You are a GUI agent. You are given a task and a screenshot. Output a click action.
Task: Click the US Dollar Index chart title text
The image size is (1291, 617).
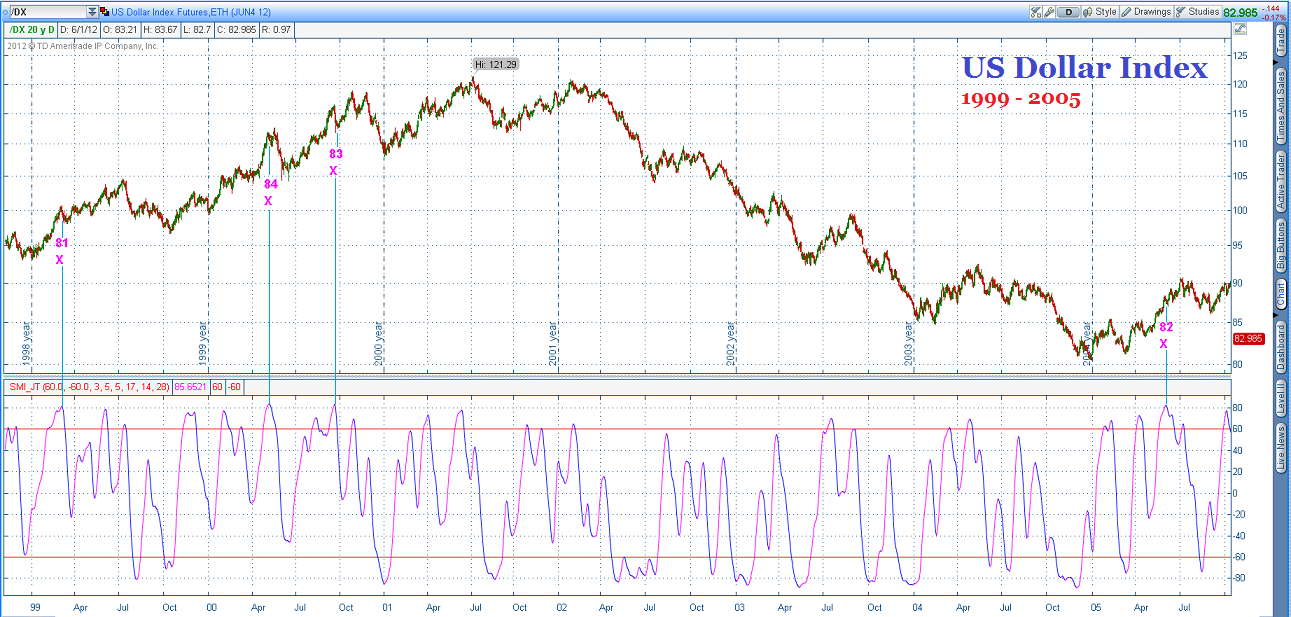tap(1084, 68)
